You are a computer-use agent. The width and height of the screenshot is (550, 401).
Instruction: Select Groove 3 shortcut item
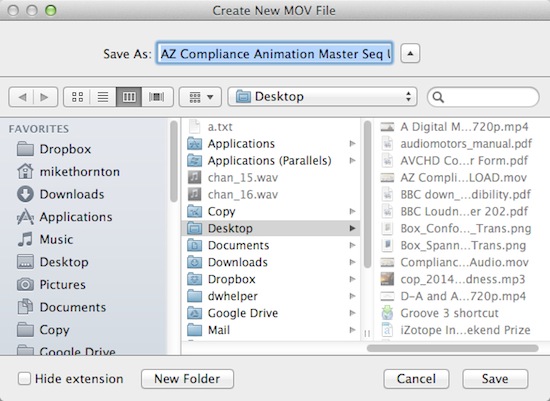(463, 313)
